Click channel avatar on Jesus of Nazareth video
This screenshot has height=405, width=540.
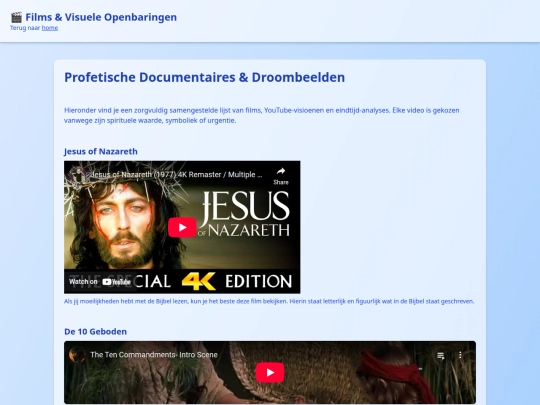[x=78, y=175]
